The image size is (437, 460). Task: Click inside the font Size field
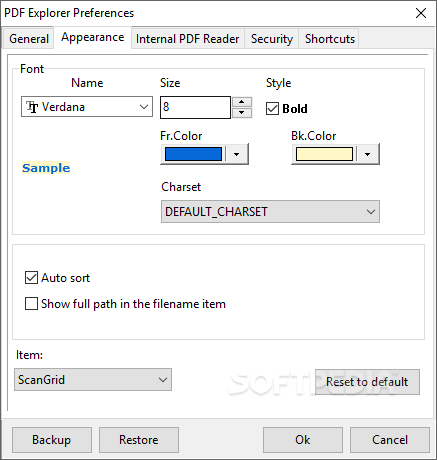(195, 107)
